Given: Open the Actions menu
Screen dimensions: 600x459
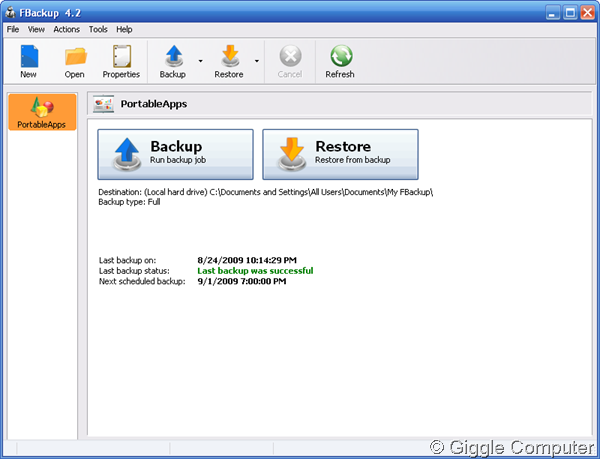Looking at the screenshot, I should (67, 29).
